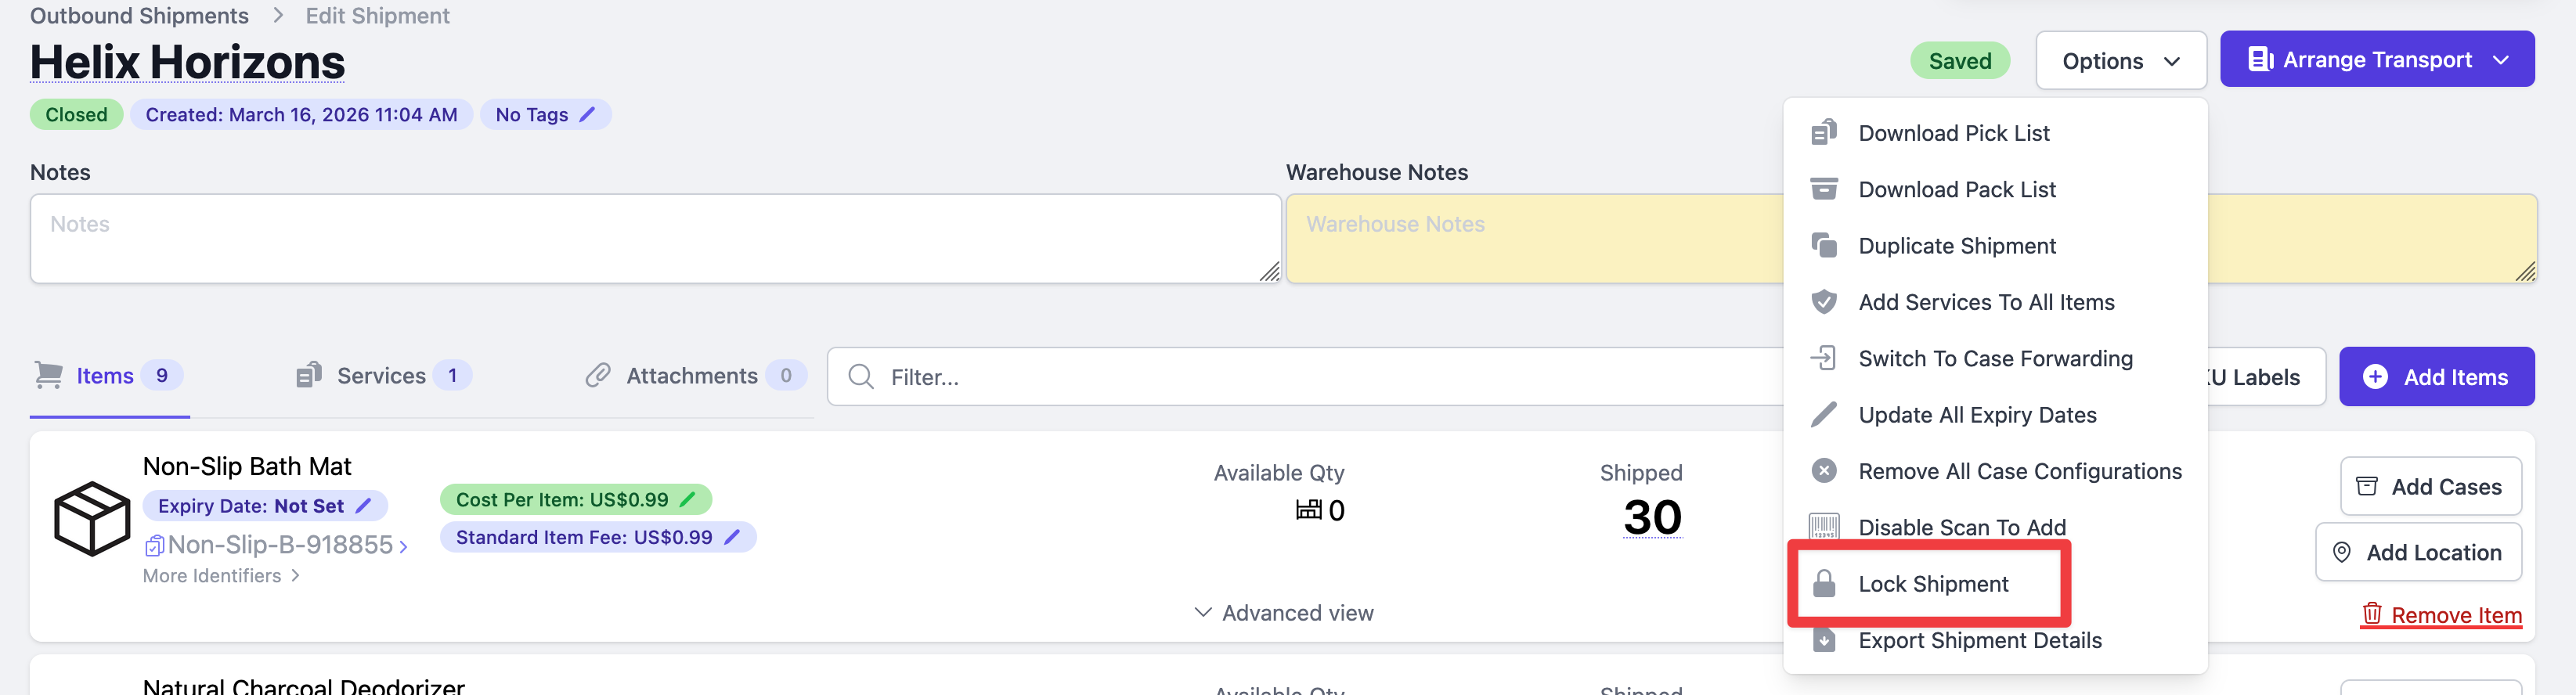Viewport: 2576px width, 695px height.
Task: Select Duplicate Shipment from the menu
Action: click(x=1956, y=246)
